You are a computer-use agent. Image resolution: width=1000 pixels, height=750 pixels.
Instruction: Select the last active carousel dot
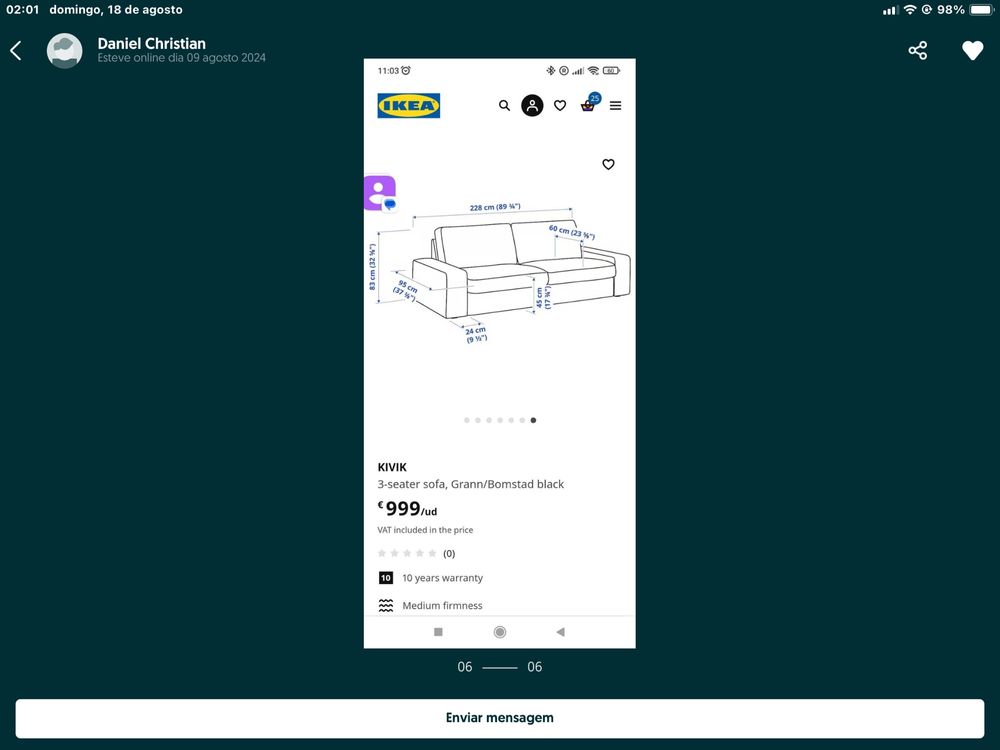pyautogui.click(x=533, y=420)
